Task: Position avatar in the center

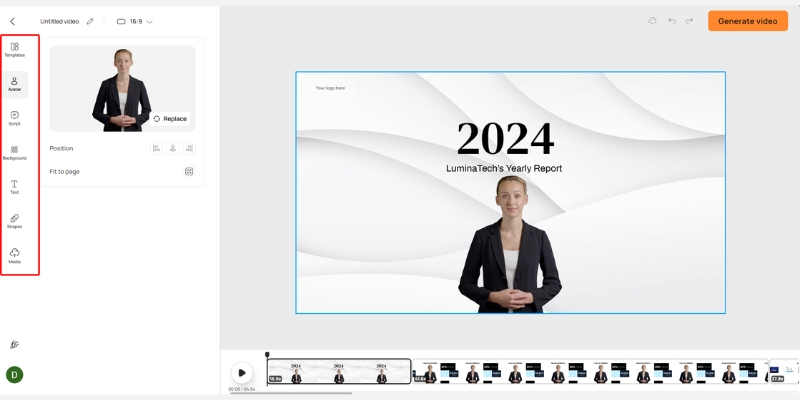Action: 173,148
